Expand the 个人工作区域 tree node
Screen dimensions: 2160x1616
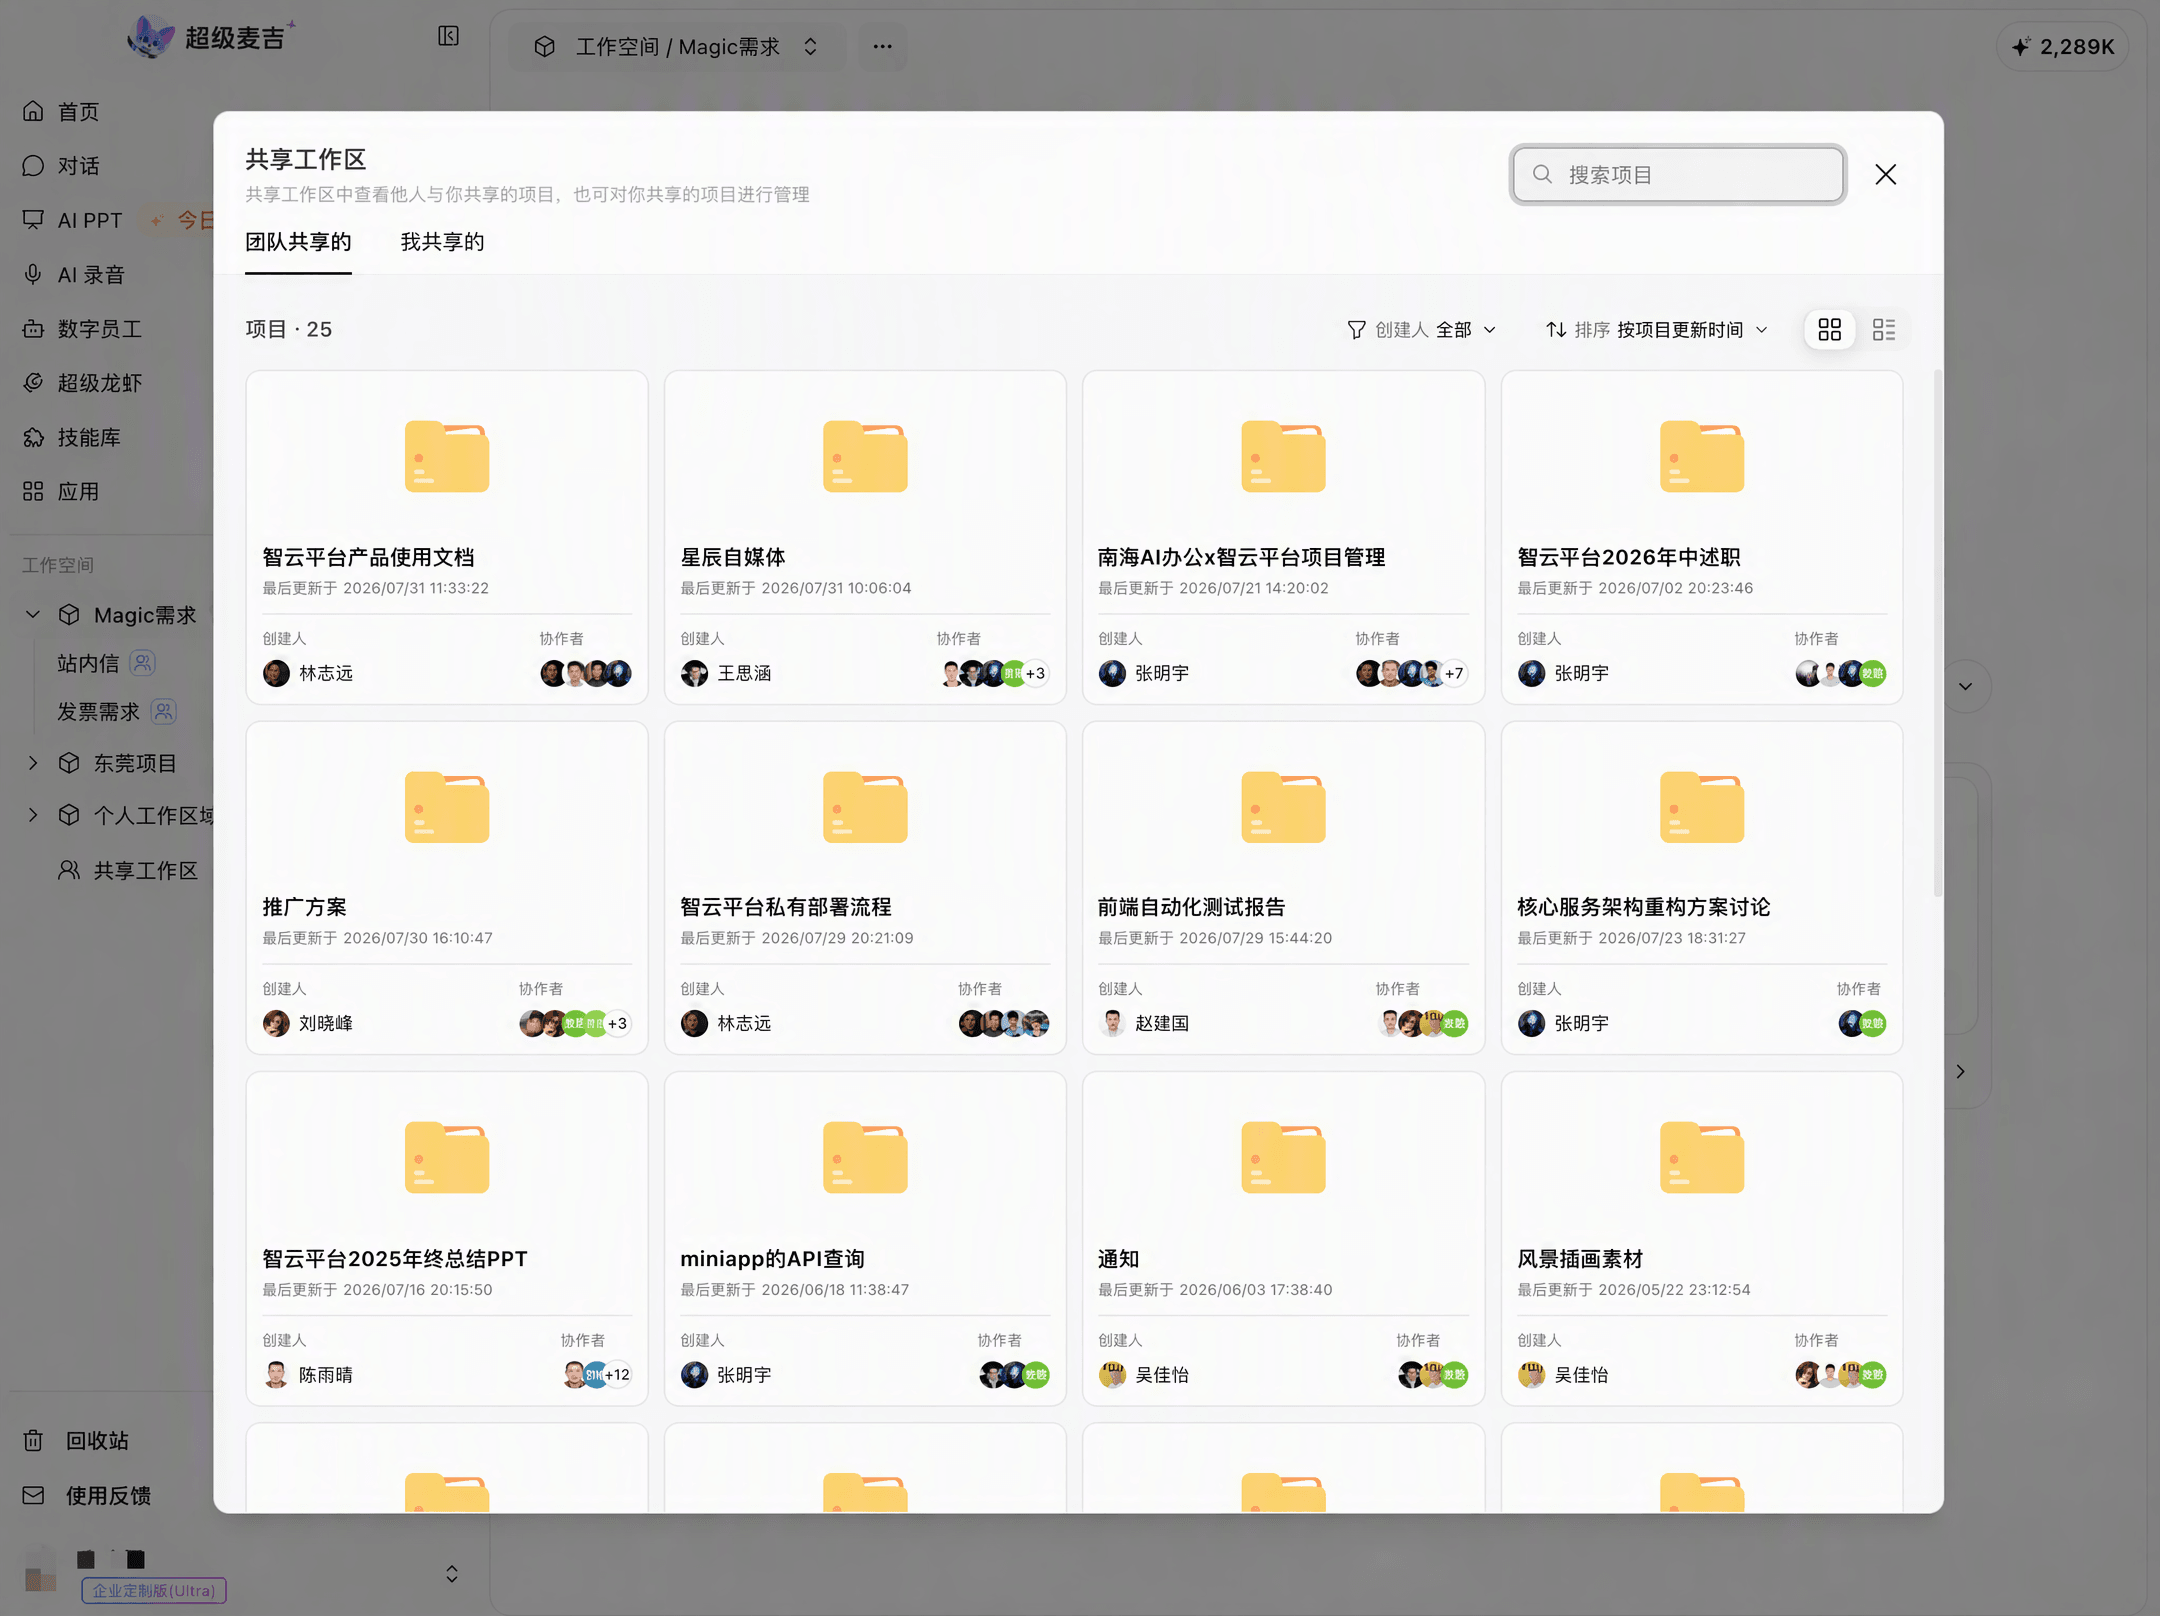coord(33,814)
